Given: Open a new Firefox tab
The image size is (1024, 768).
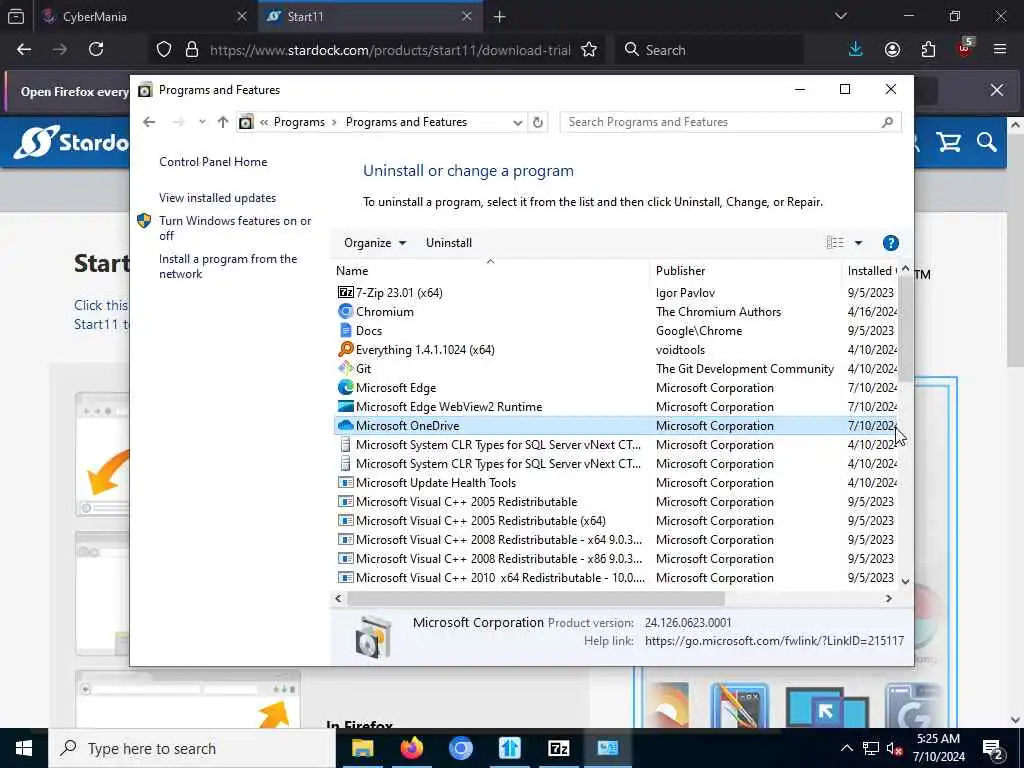Looking at the screenshot, I should pos(500,17).
